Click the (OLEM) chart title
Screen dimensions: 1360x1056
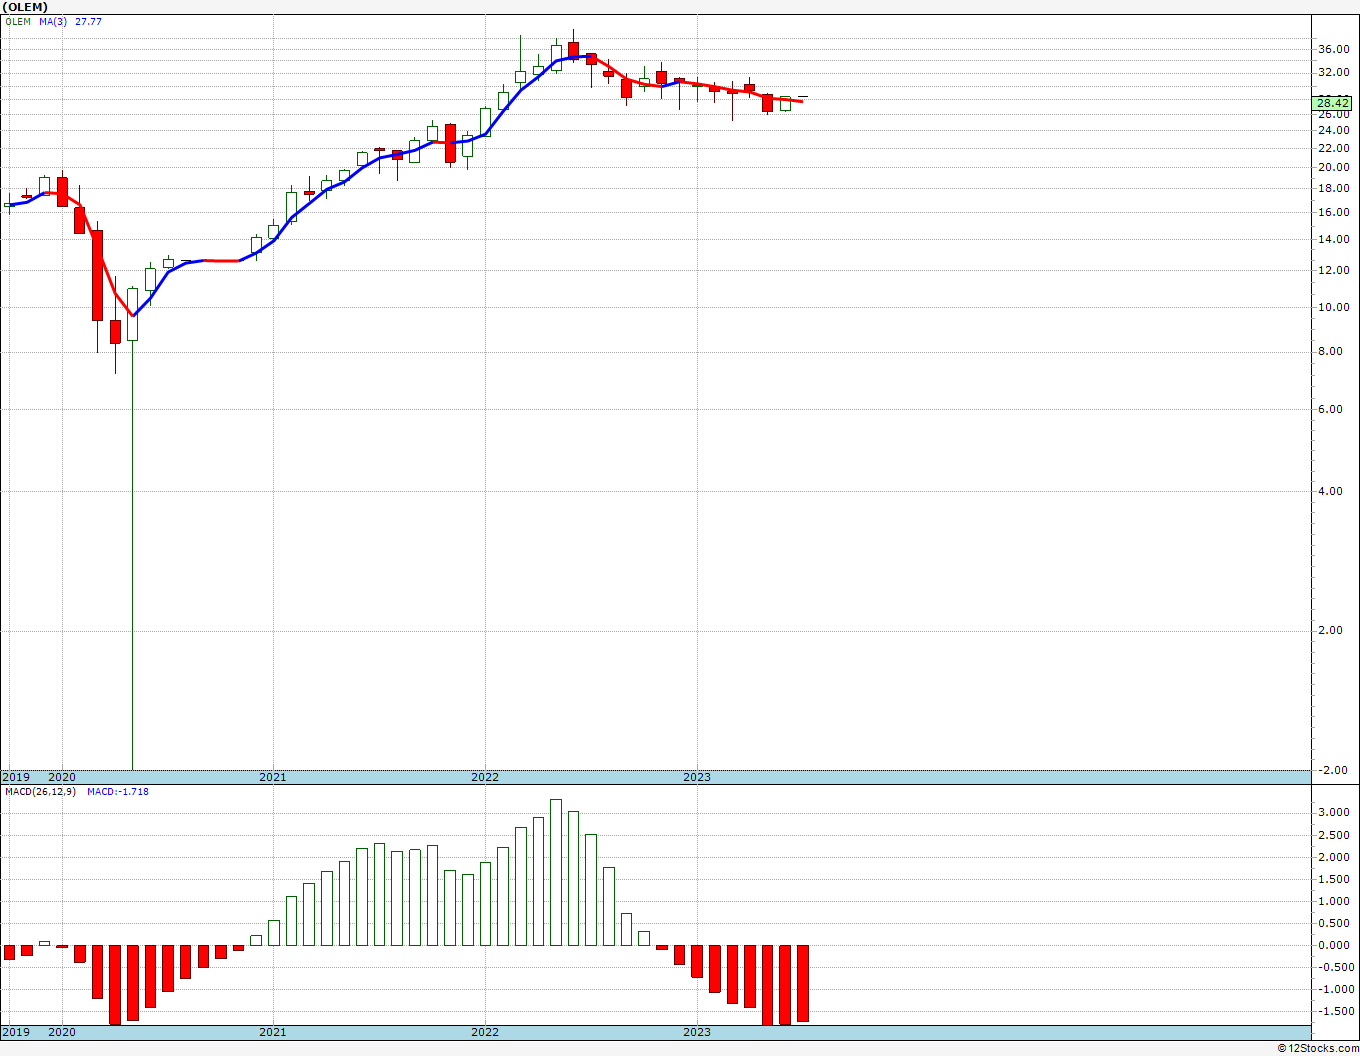click(25, 7)
